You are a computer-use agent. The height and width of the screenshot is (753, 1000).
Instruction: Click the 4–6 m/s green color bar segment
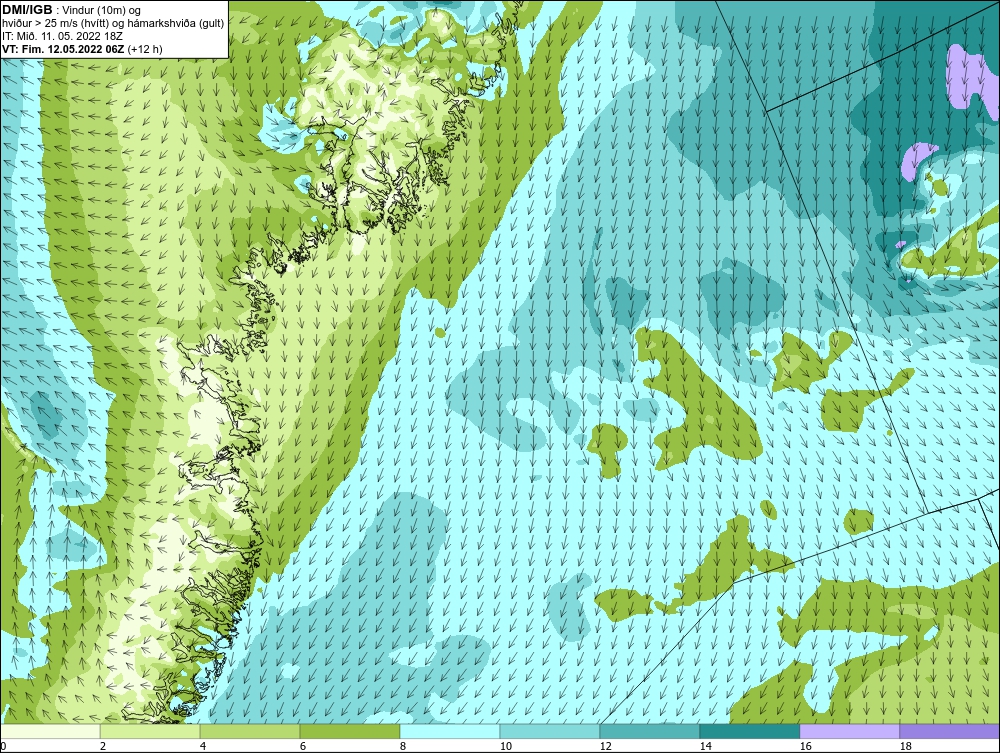pyautogui.click(x=250, y=731)
